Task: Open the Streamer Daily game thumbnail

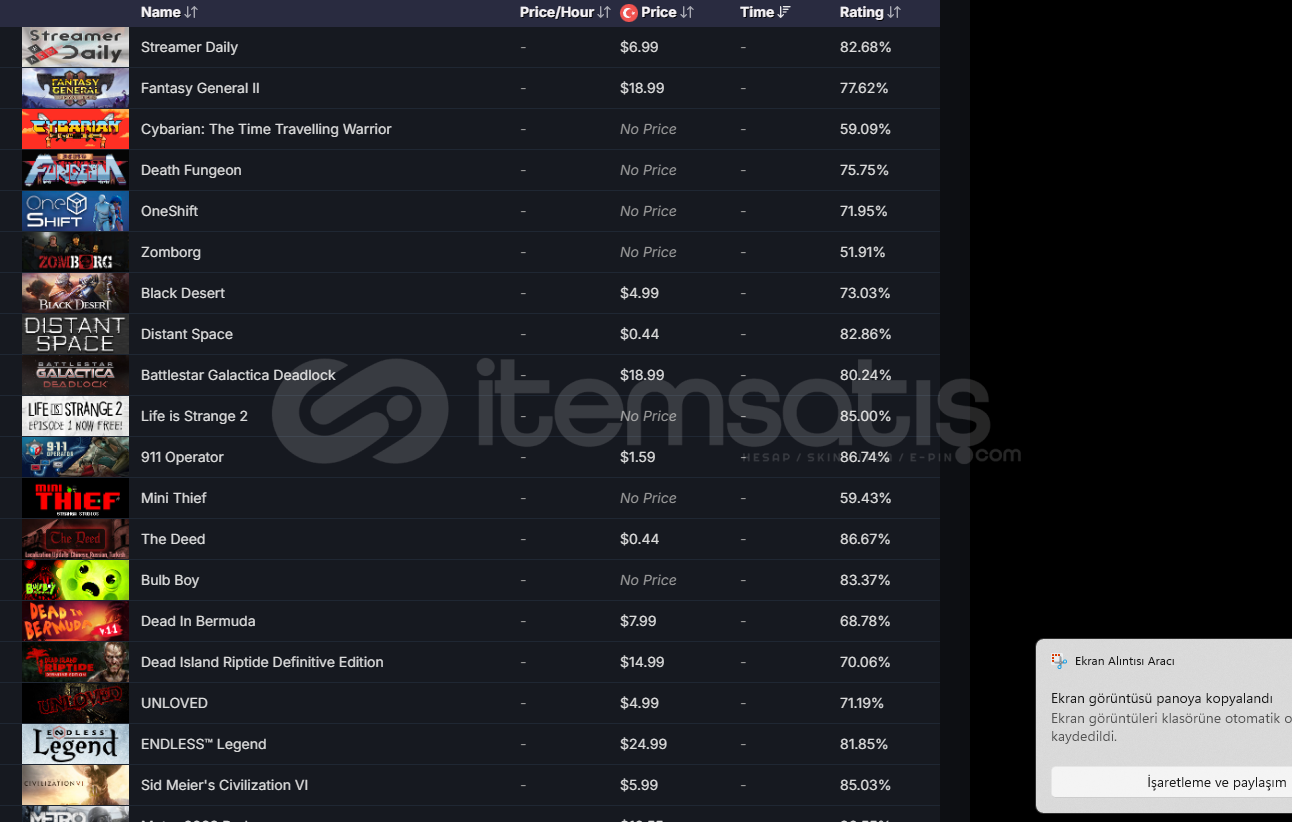Action: (x=75, y=47)
